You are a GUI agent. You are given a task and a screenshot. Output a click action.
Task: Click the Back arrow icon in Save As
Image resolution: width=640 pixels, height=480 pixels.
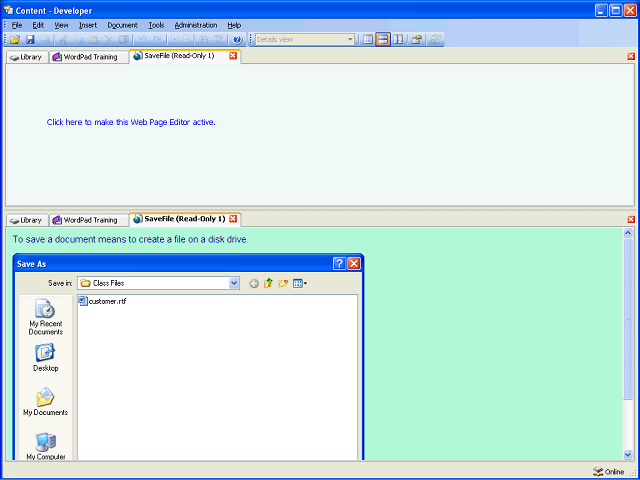pyautogui.click(x=254, y=283)
